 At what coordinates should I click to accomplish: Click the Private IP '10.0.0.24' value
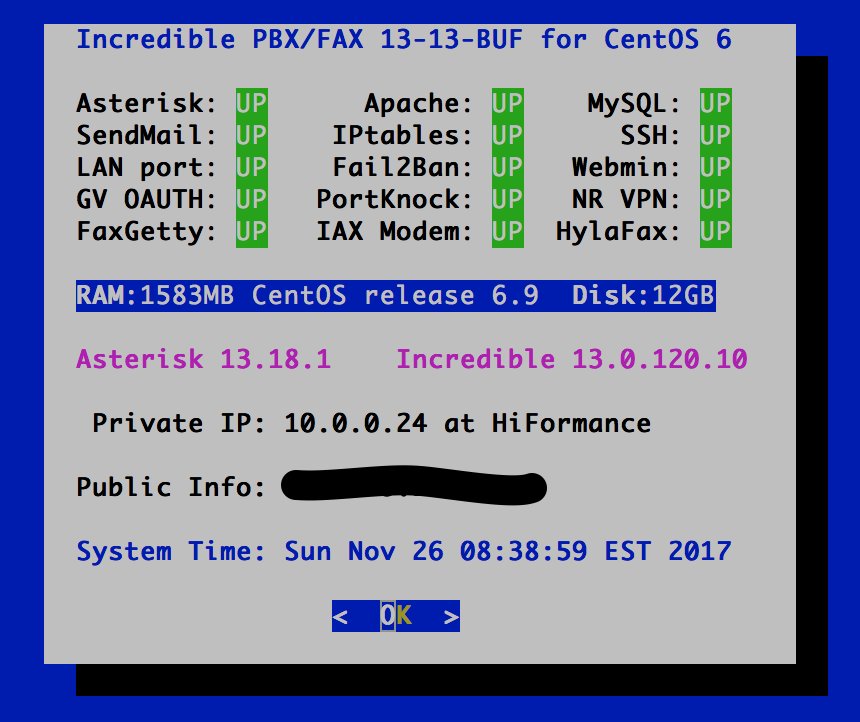[355, 424]
